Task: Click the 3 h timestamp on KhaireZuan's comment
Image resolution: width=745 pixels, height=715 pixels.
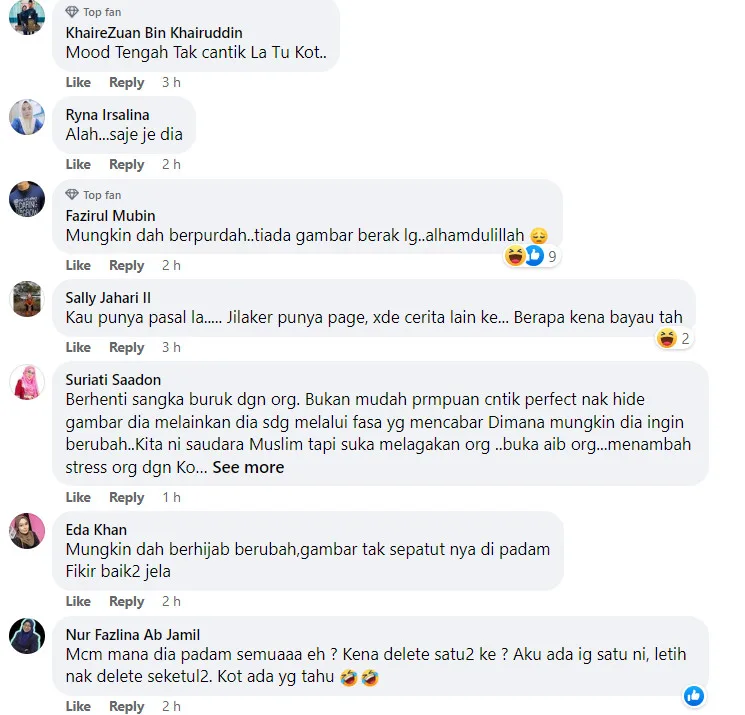Action: 171,83
